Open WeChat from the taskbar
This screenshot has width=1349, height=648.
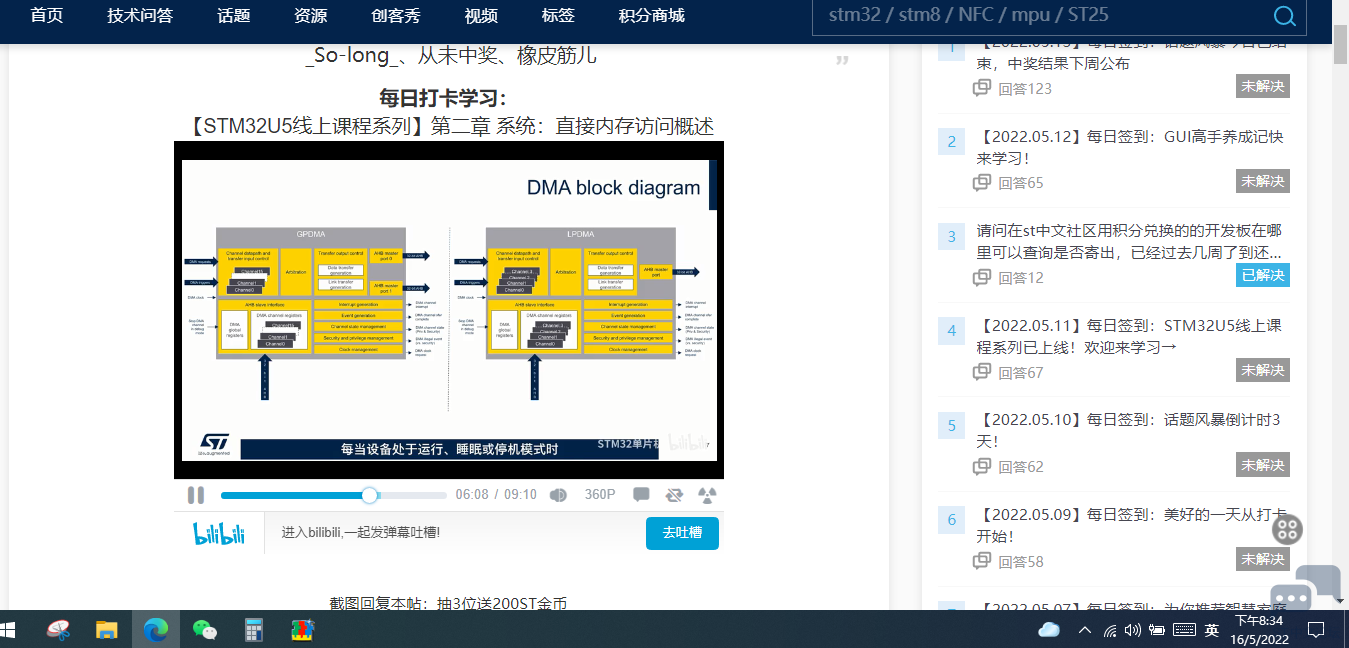click(x=205, y=630)
